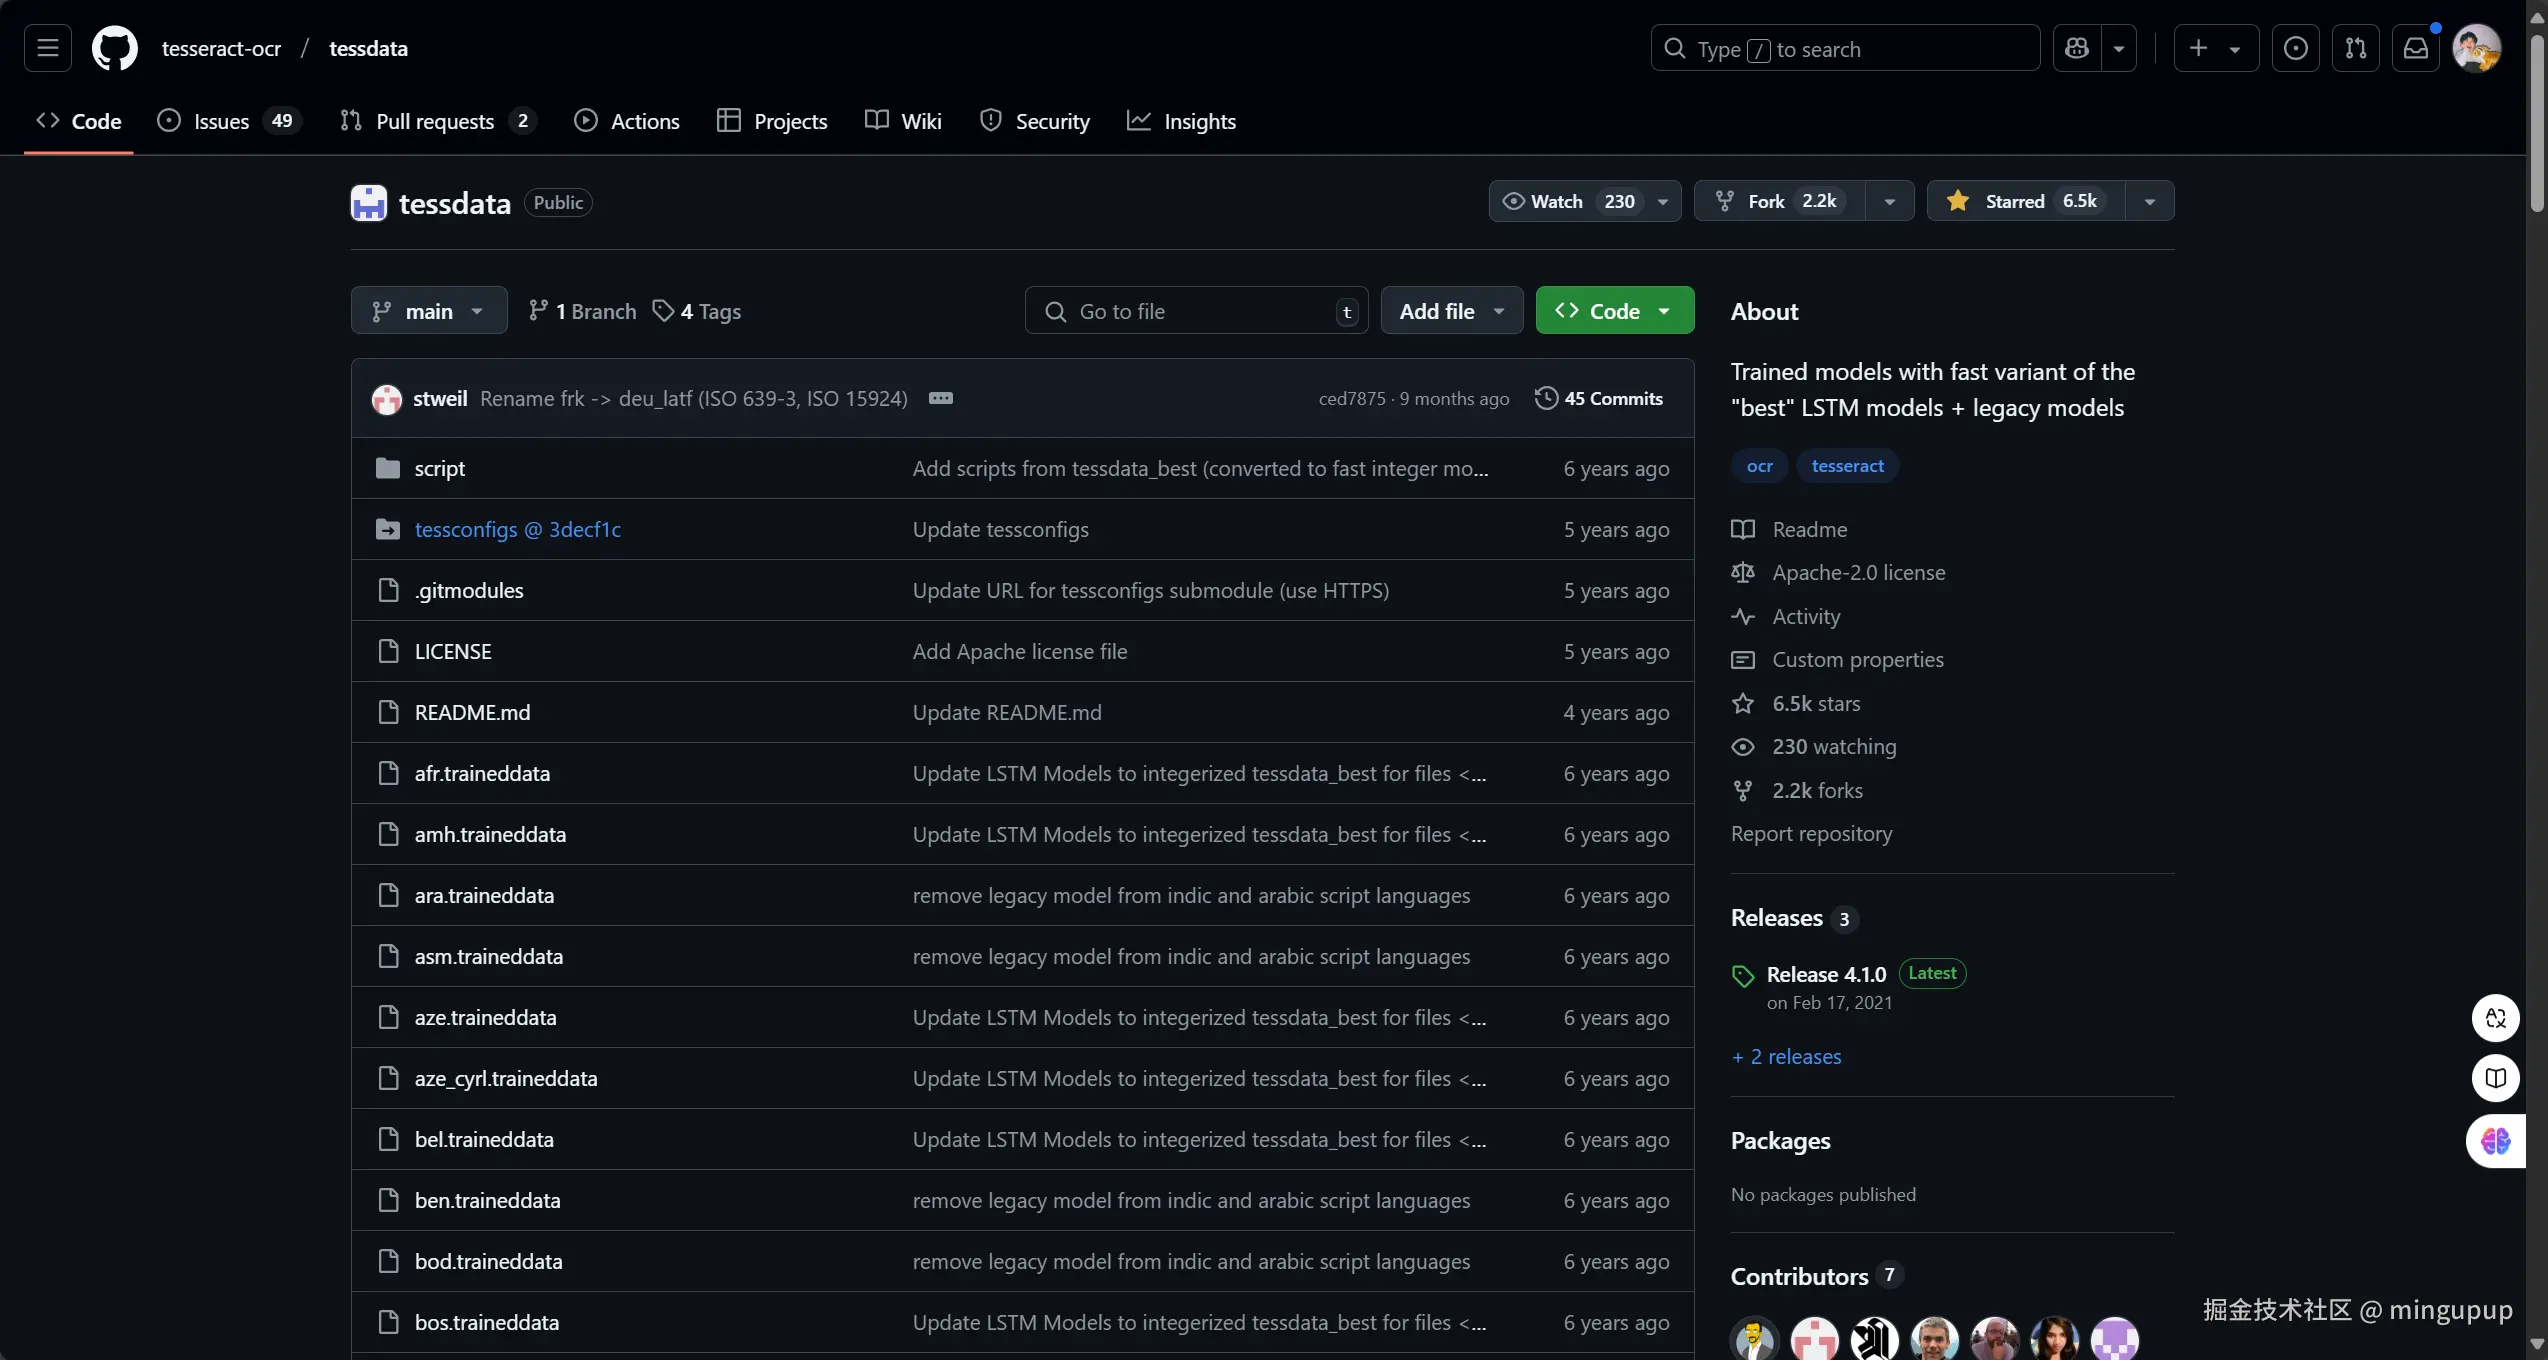Expand the Fork options dropdown arrow
Image resolution: width=2548 pixels, height=1360 pixels.
tap(1889, 201)
